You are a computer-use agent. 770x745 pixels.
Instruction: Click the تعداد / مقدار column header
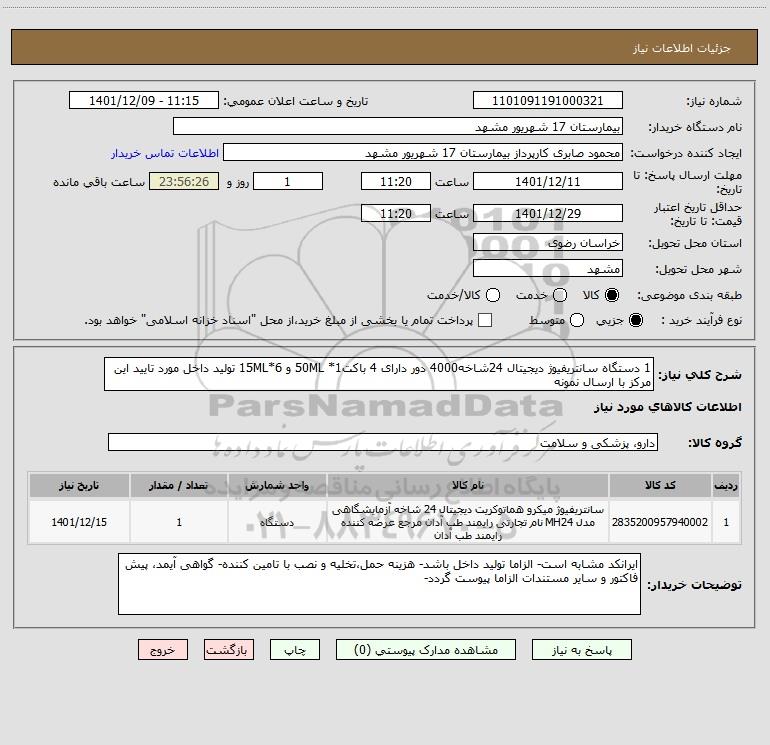179,485
